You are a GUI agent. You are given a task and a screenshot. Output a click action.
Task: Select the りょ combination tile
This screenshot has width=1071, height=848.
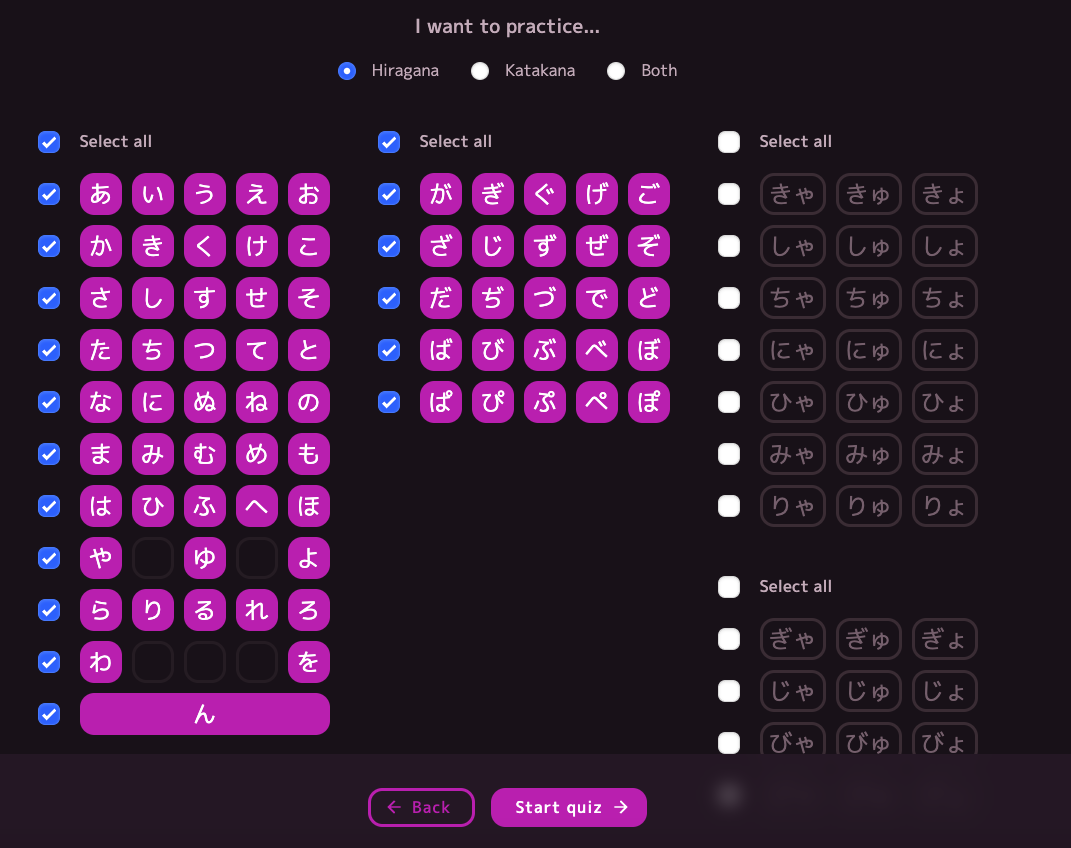point(945,506)
